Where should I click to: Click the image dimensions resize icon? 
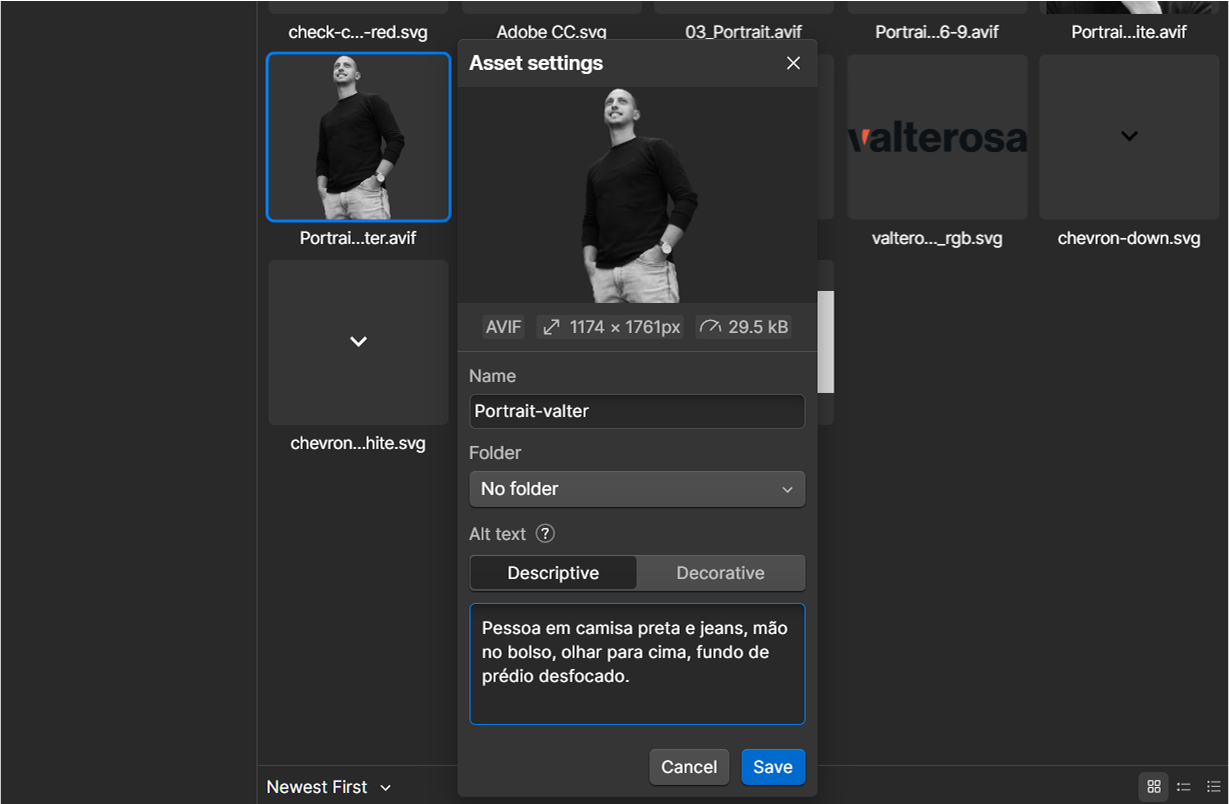point(550,327)
